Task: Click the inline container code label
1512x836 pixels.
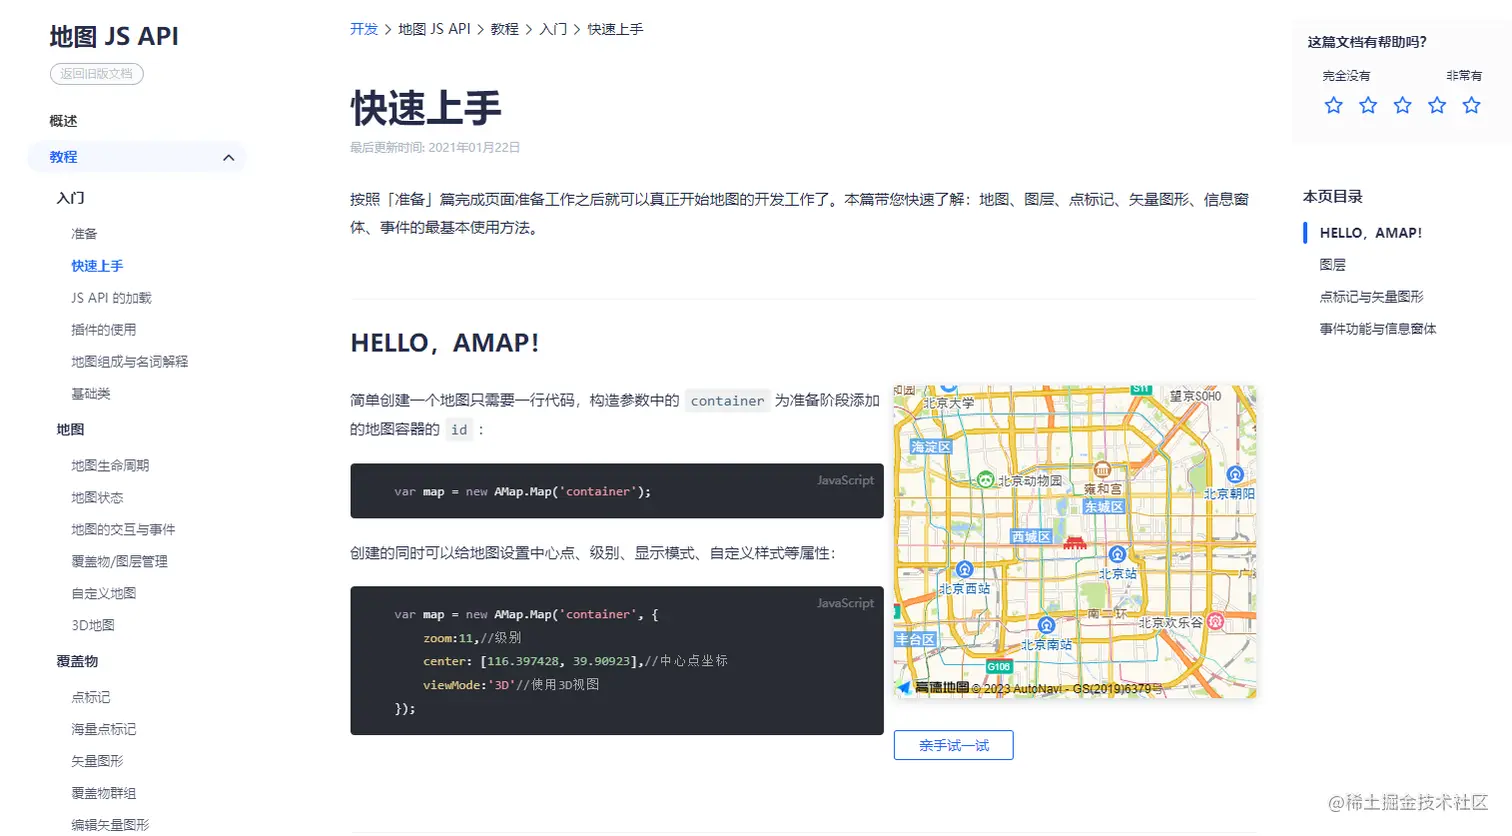Action: pos(727,401)
